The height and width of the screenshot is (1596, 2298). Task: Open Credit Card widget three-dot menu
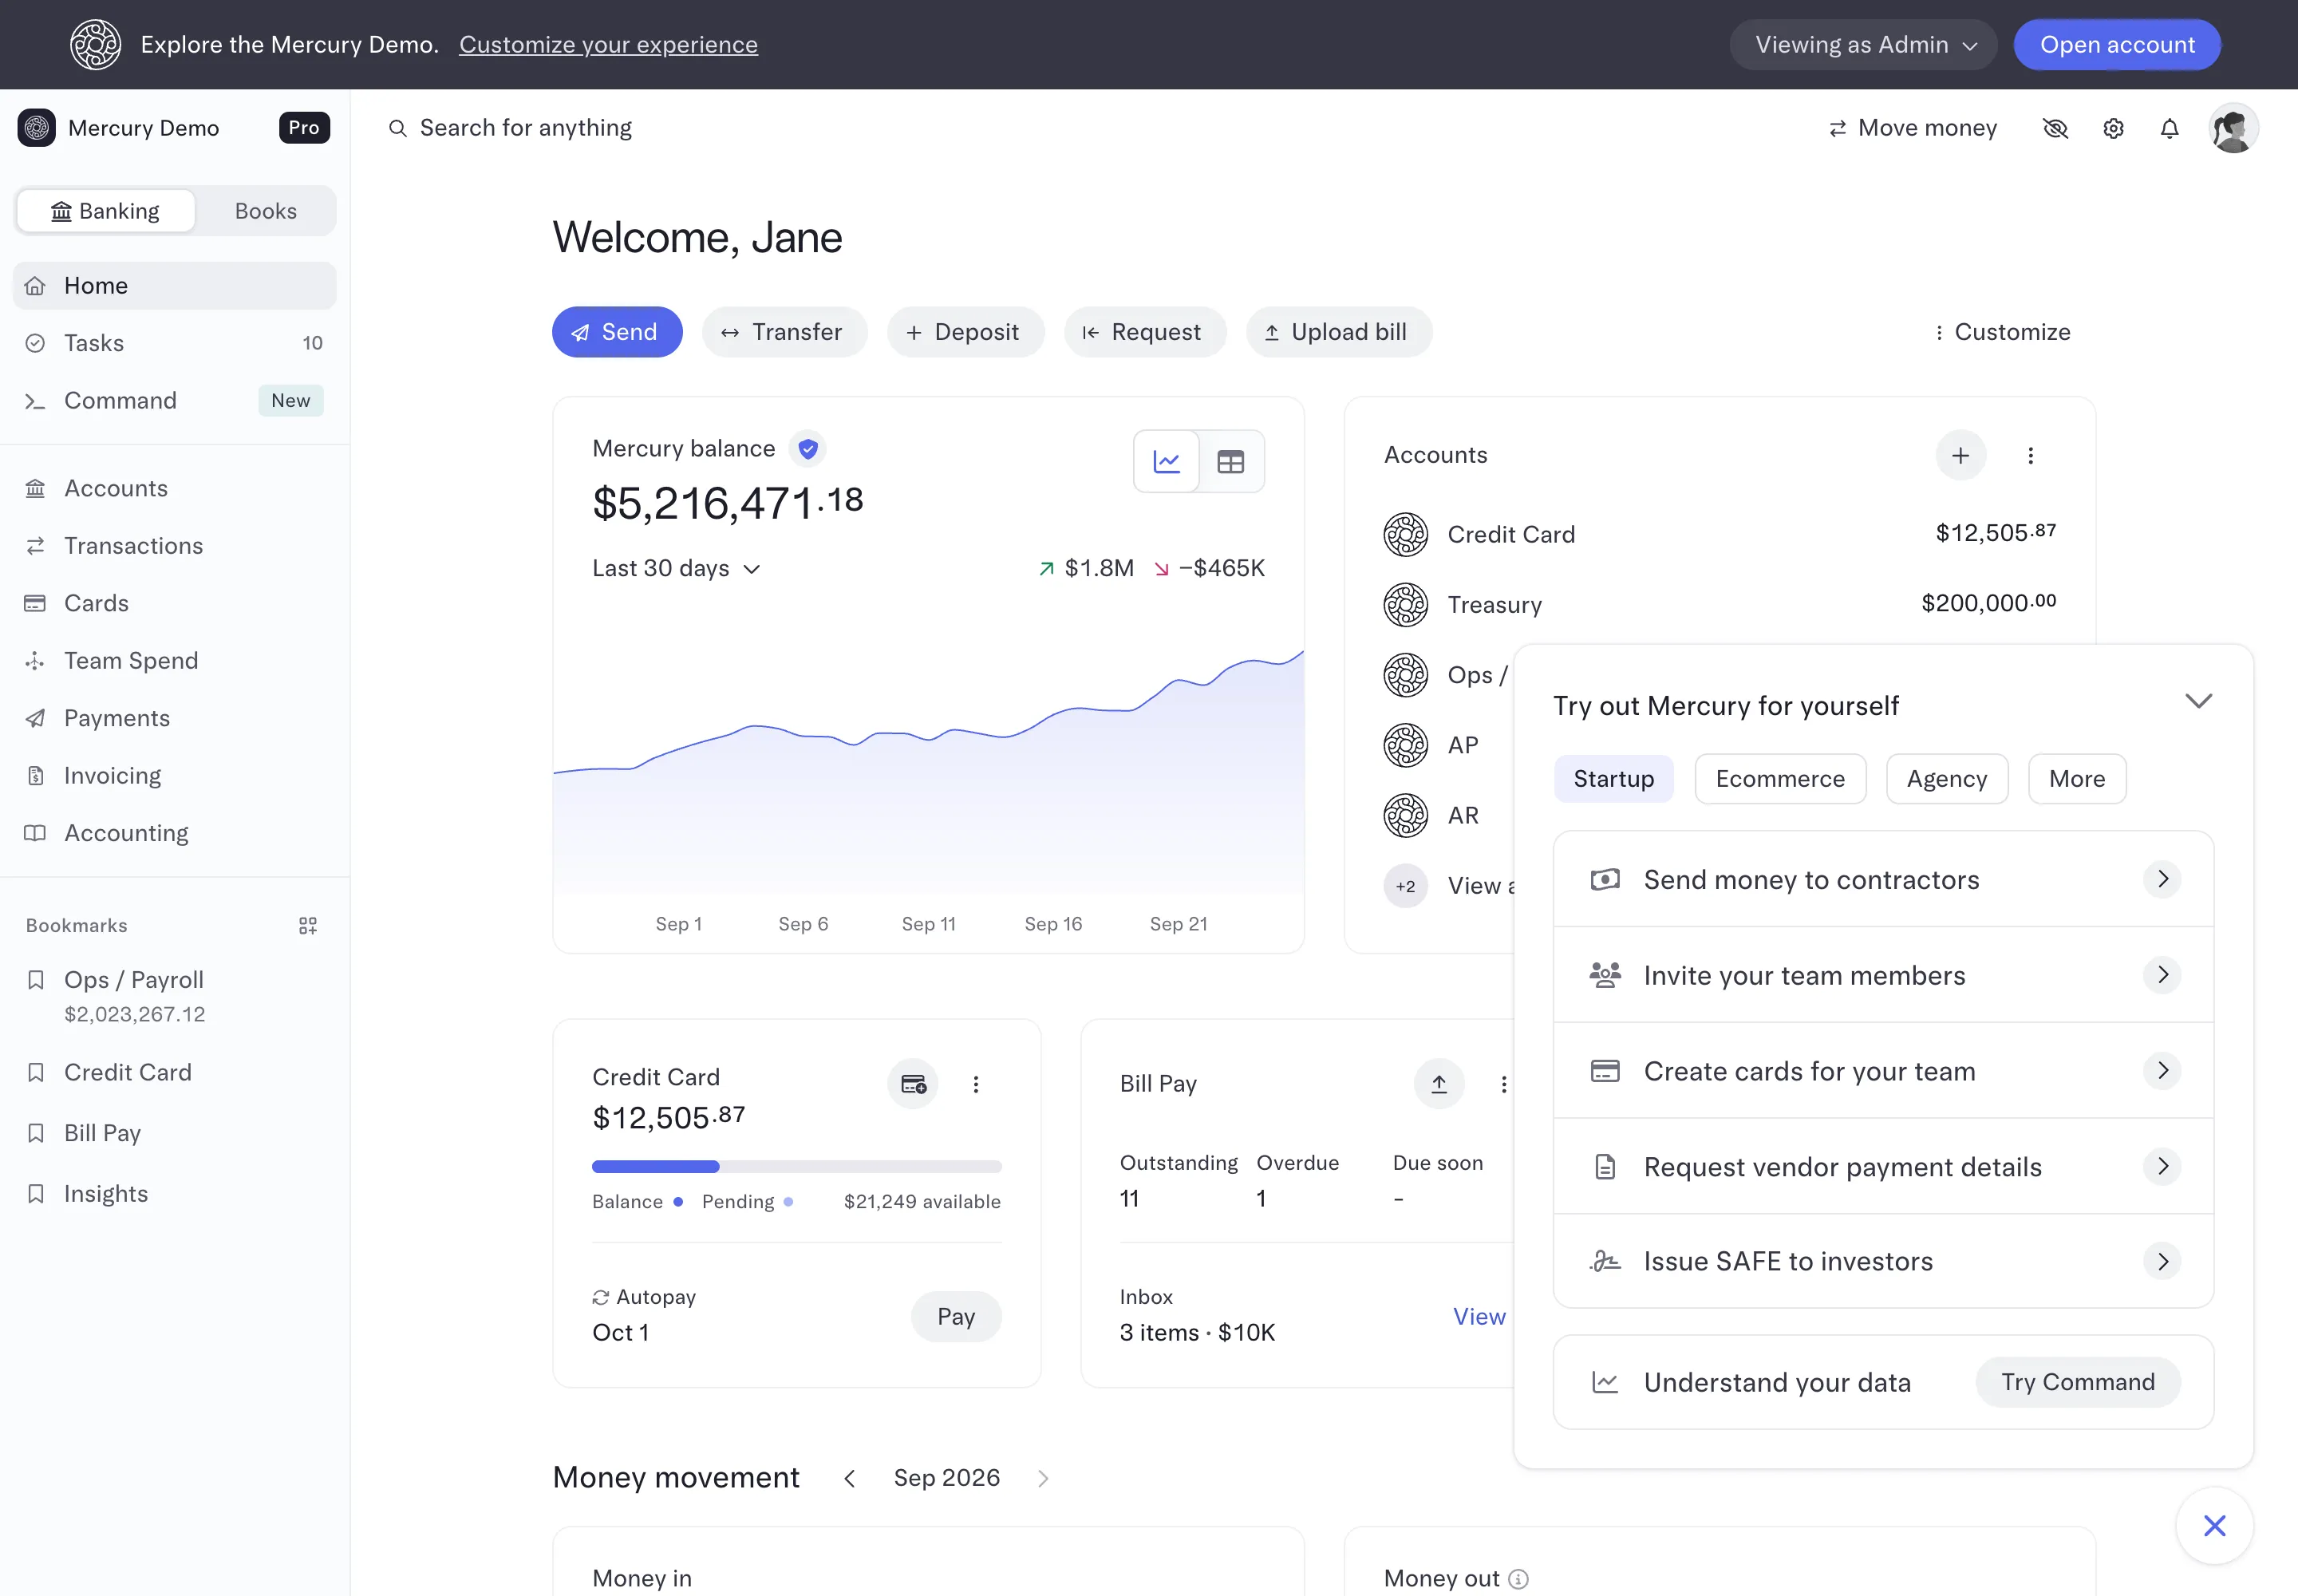tap(976, 1084)
